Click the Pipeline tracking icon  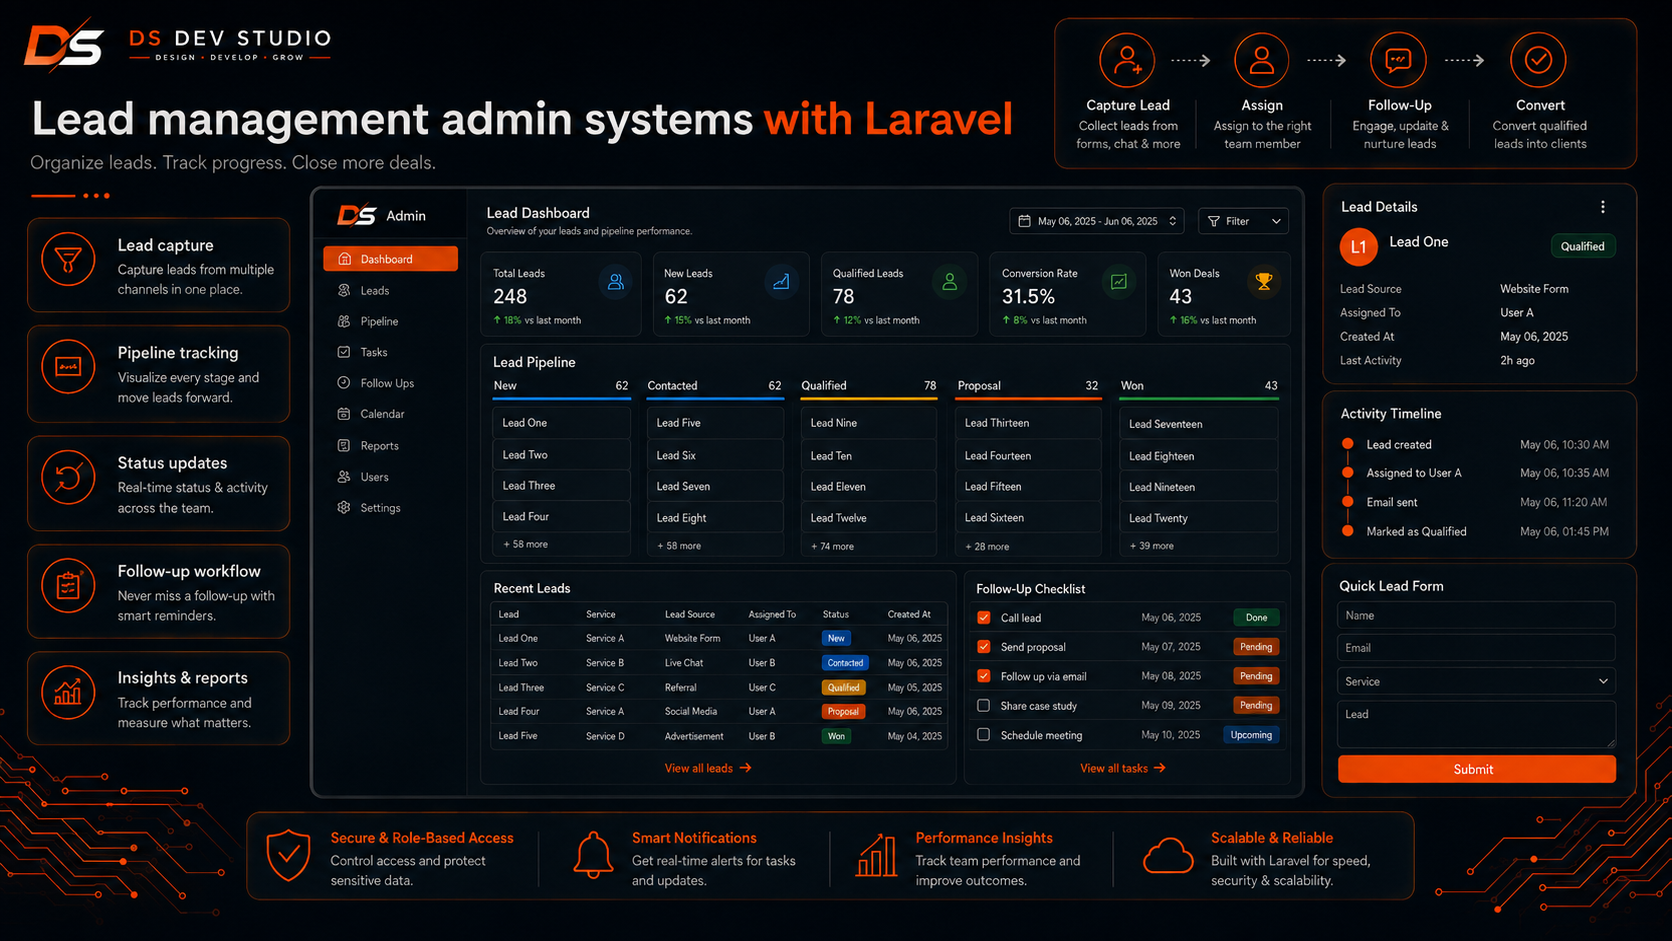68,367
